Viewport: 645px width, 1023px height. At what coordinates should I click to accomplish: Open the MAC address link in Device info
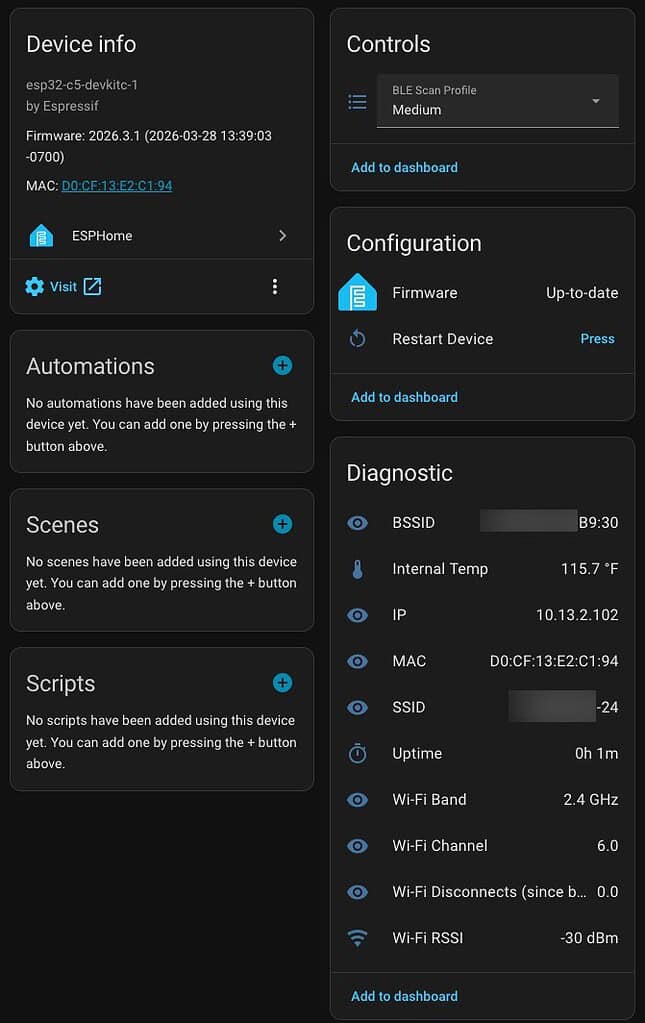click(x=117, y=186)
